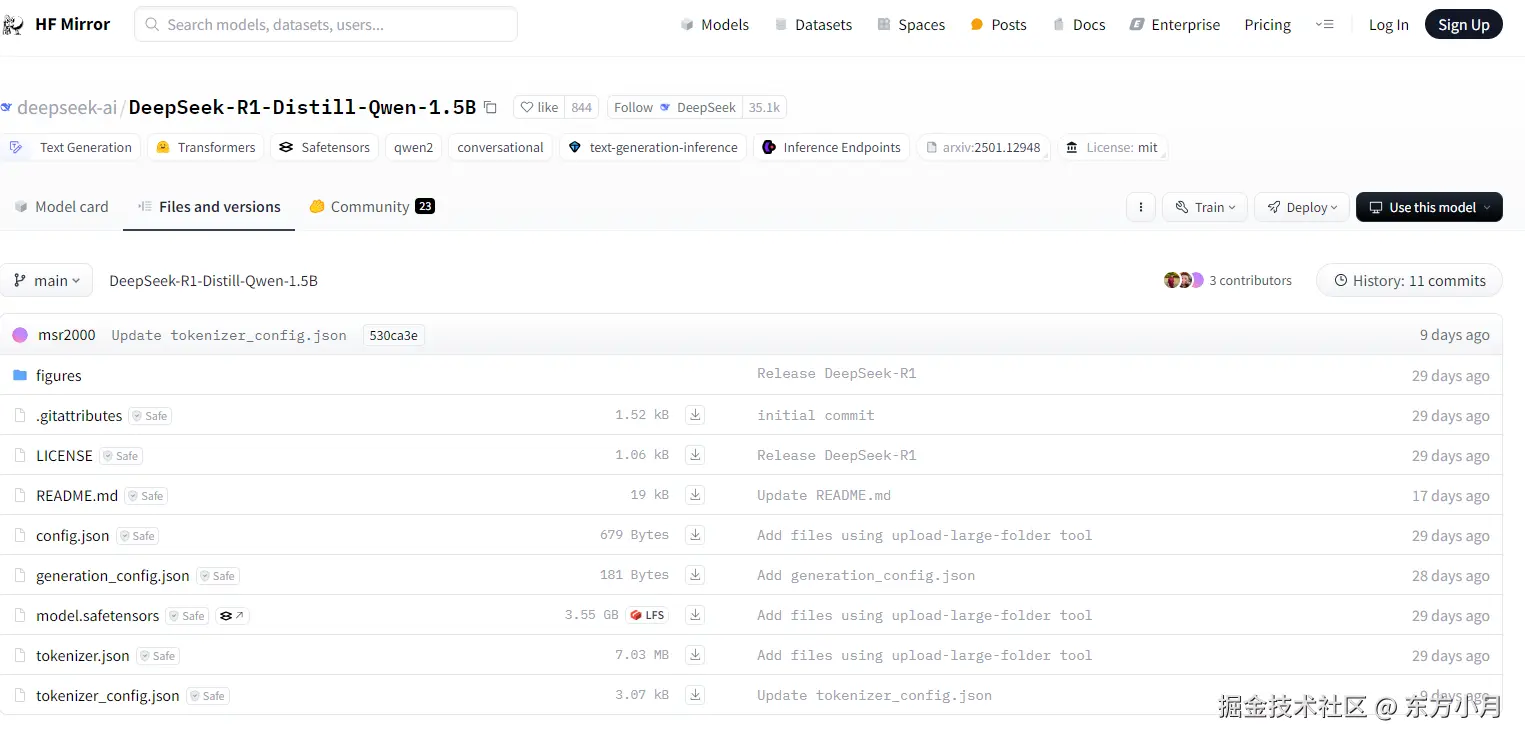Download generation_config.json via download icon

(695, 575)
